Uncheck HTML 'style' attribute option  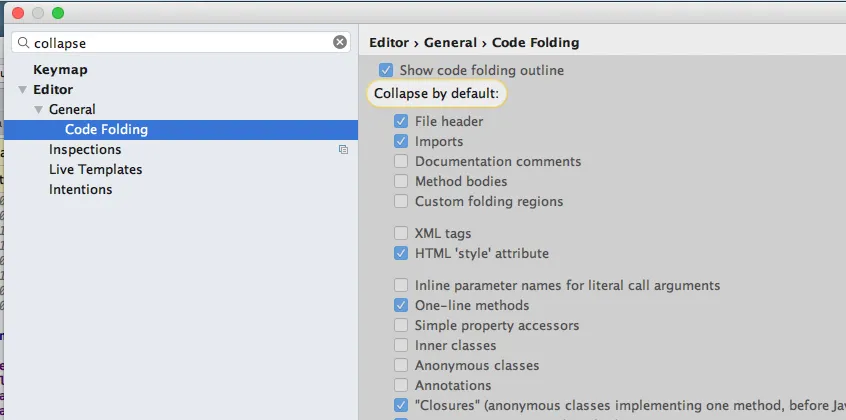coord(402,254)
